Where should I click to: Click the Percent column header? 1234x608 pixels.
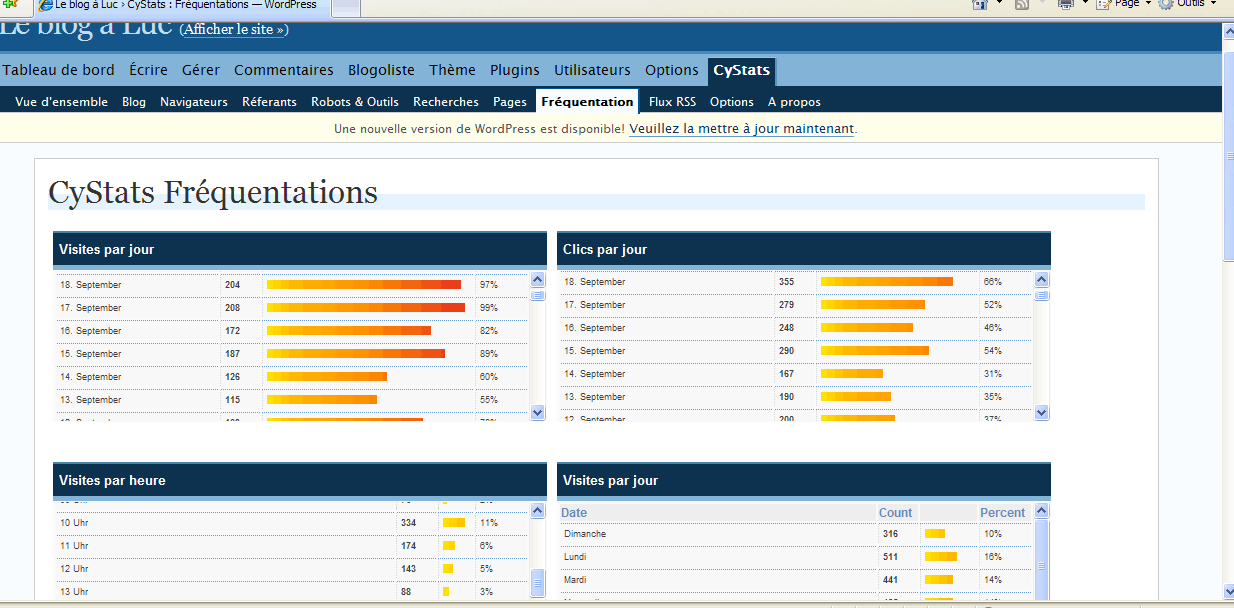point(1003,513)
